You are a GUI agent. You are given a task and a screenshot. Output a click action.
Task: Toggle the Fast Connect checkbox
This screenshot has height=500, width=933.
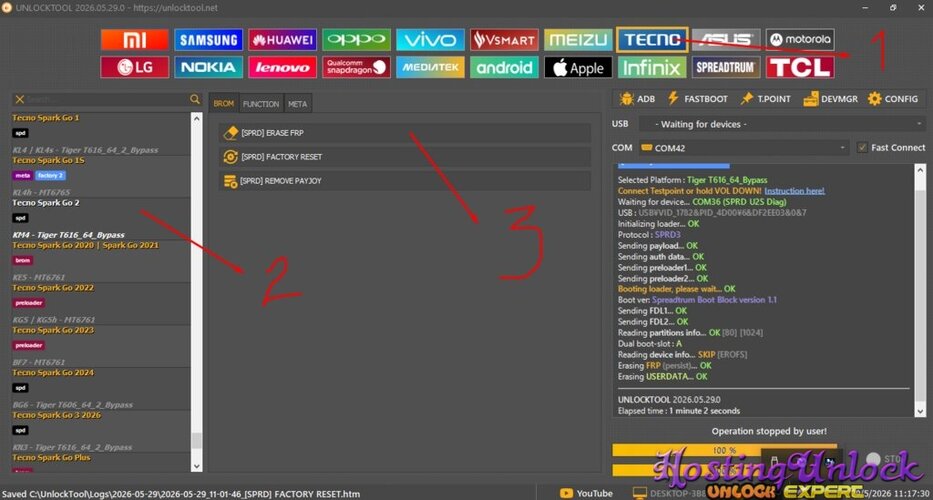862,148
